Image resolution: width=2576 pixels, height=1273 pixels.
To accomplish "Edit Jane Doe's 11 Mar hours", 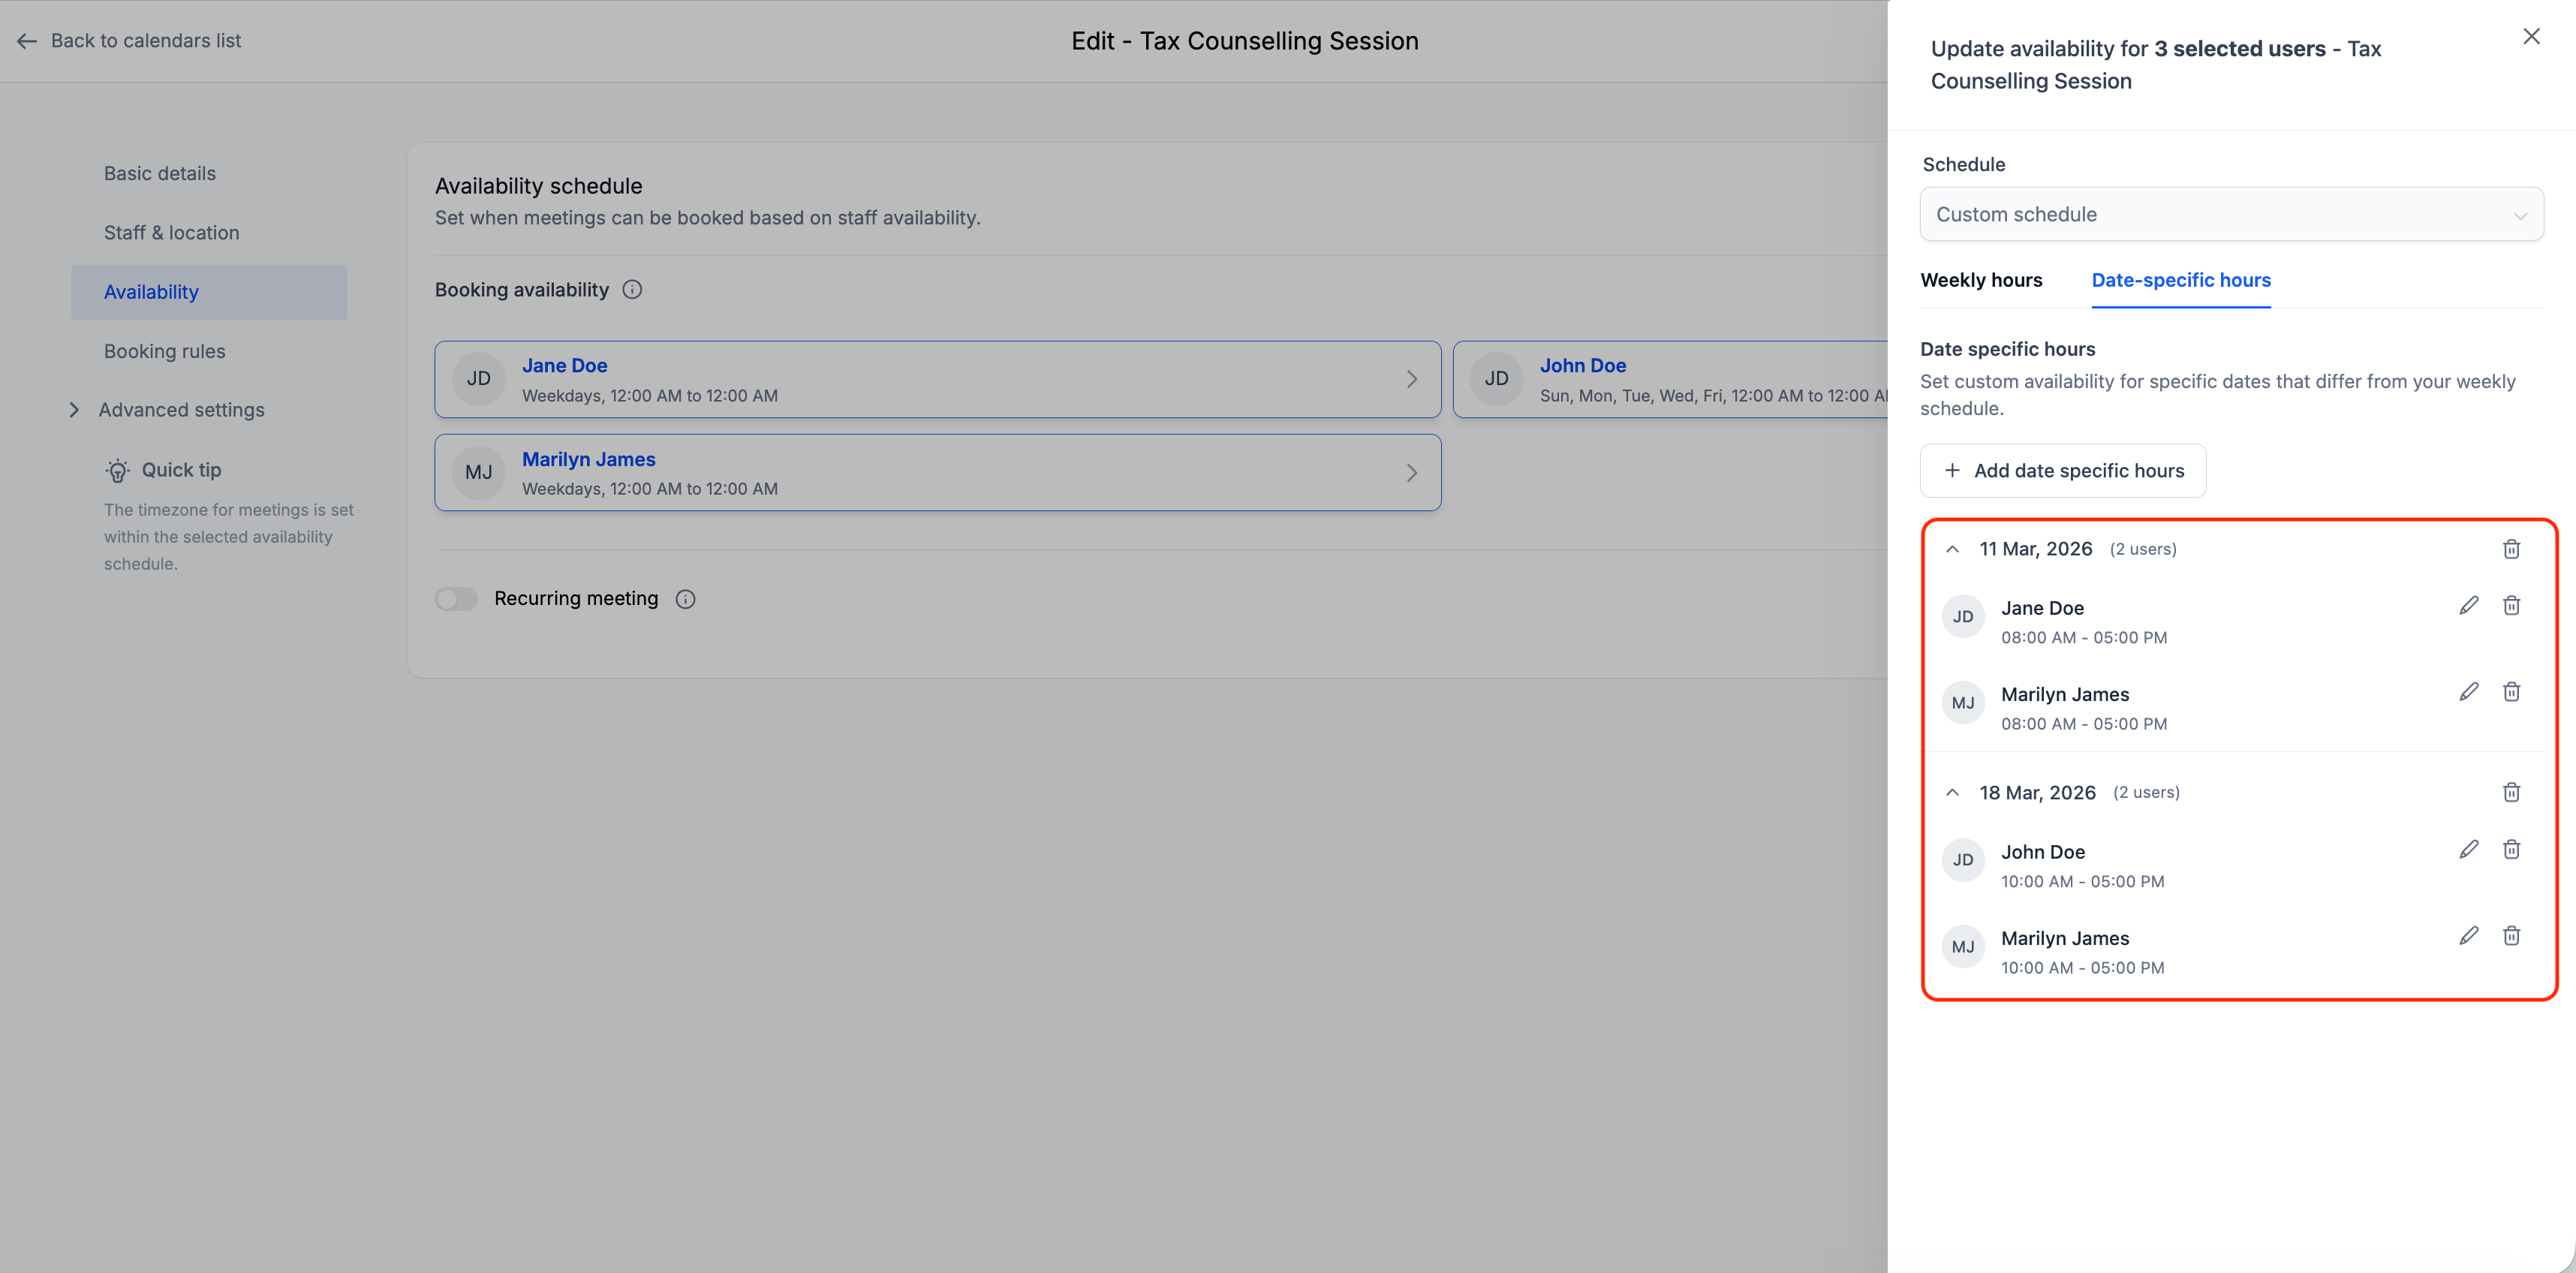I will point(2468,606).
